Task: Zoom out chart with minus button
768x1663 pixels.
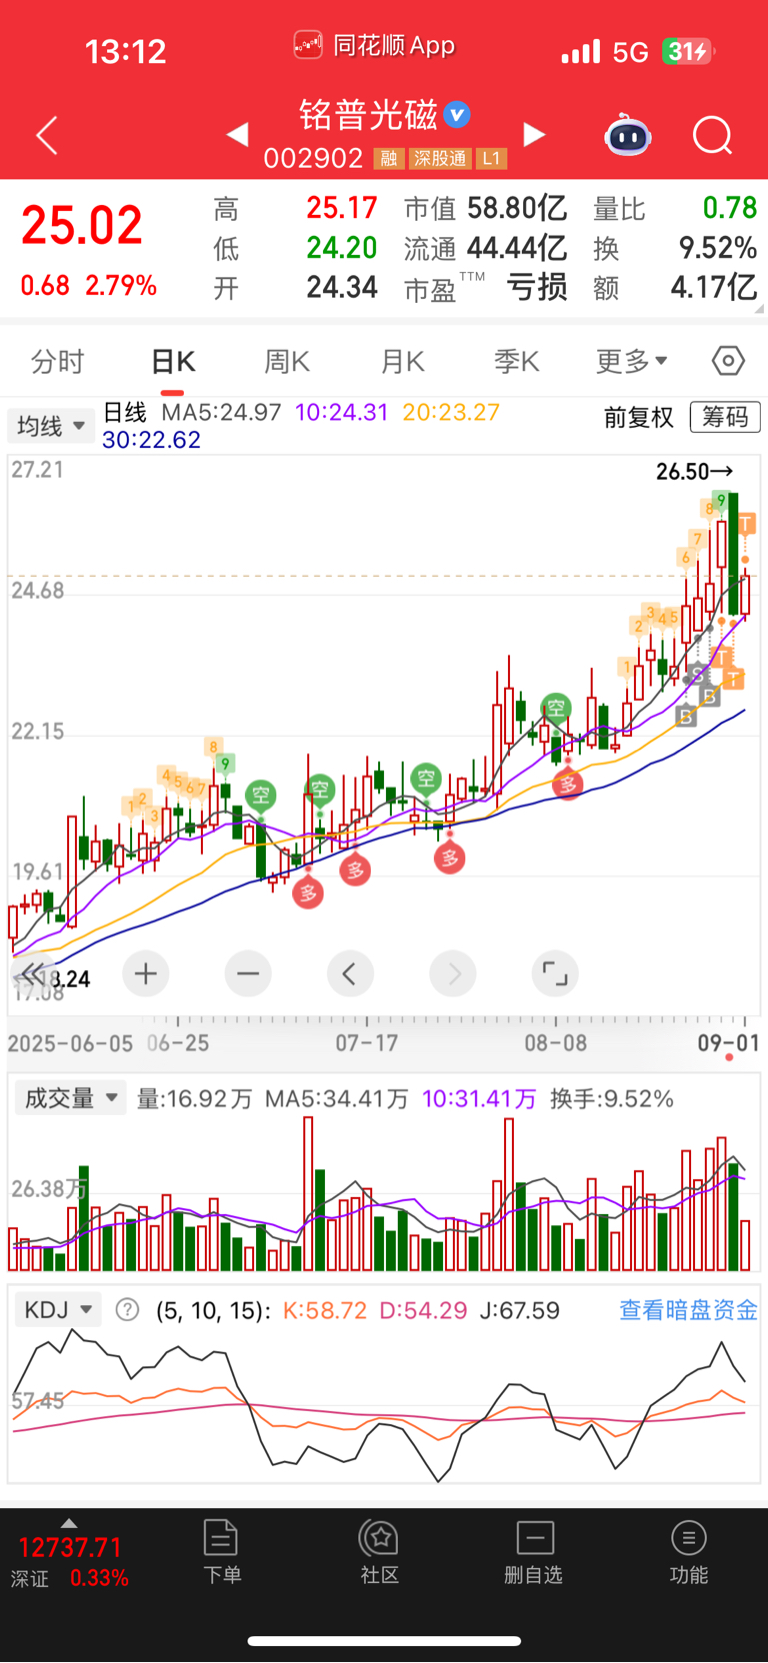Action: click(x=248, y=973)
